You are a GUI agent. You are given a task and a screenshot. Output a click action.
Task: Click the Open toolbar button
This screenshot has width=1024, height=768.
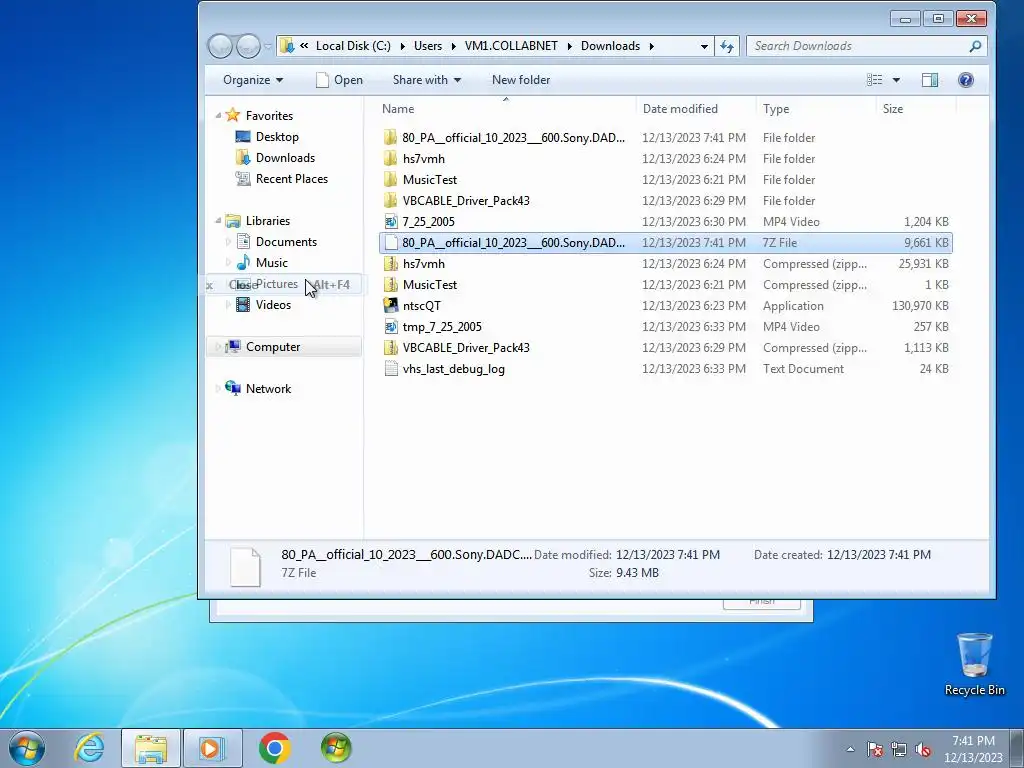click(x=339, y=80)
